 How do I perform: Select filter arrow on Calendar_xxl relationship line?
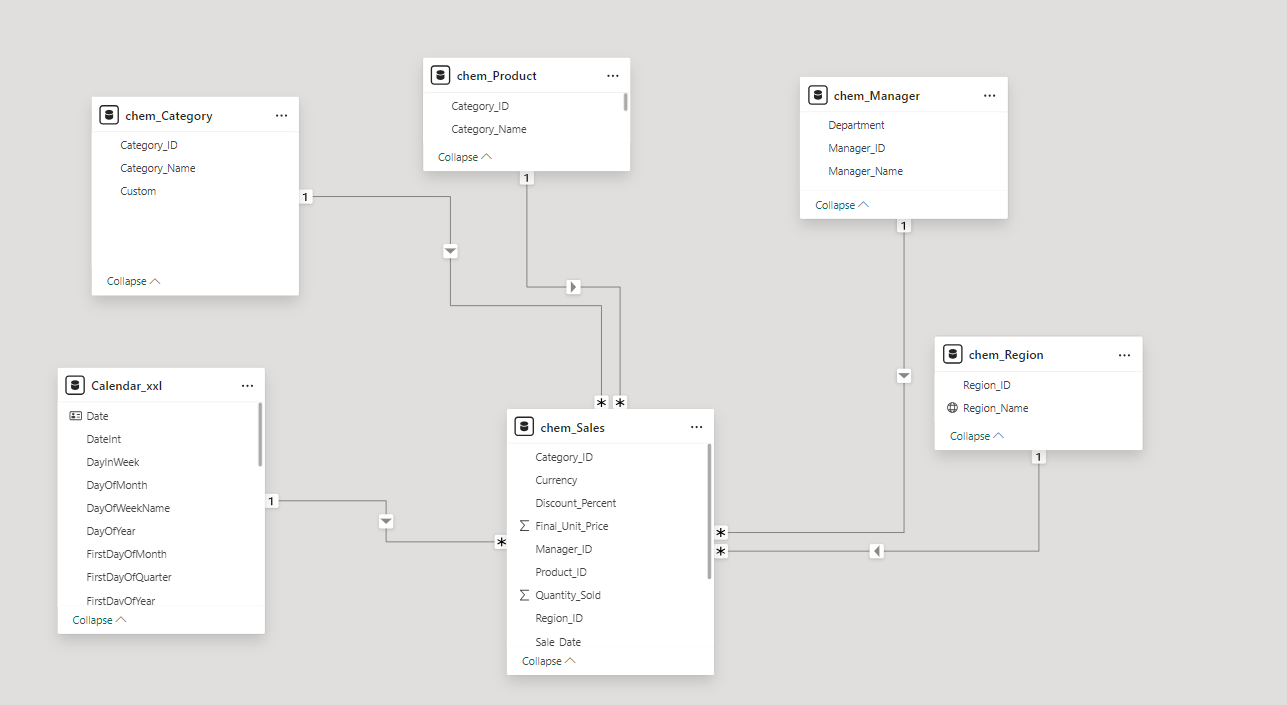386,521
